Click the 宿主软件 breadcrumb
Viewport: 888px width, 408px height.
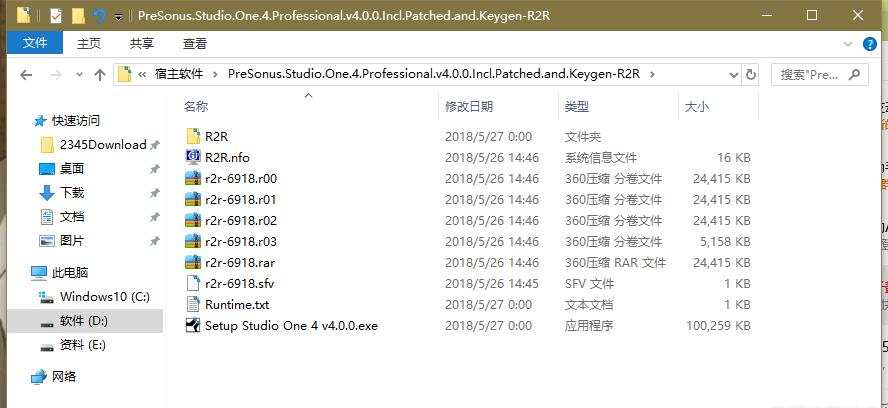179,74
